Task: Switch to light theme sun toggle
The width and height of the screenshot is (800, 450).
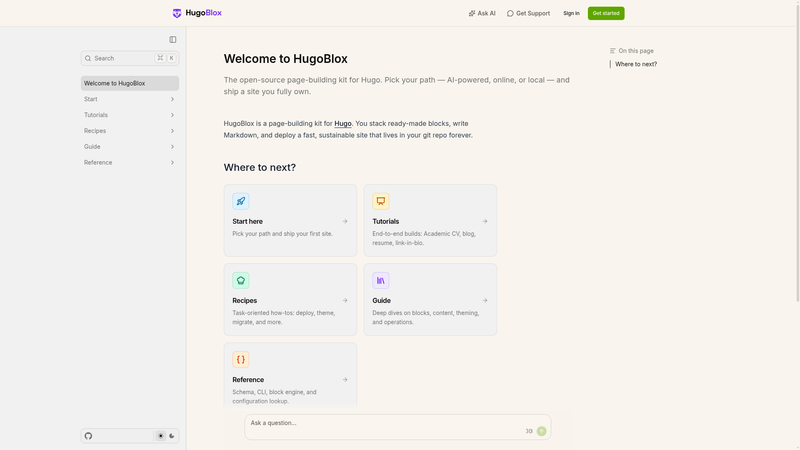Action: click(161, 436)
